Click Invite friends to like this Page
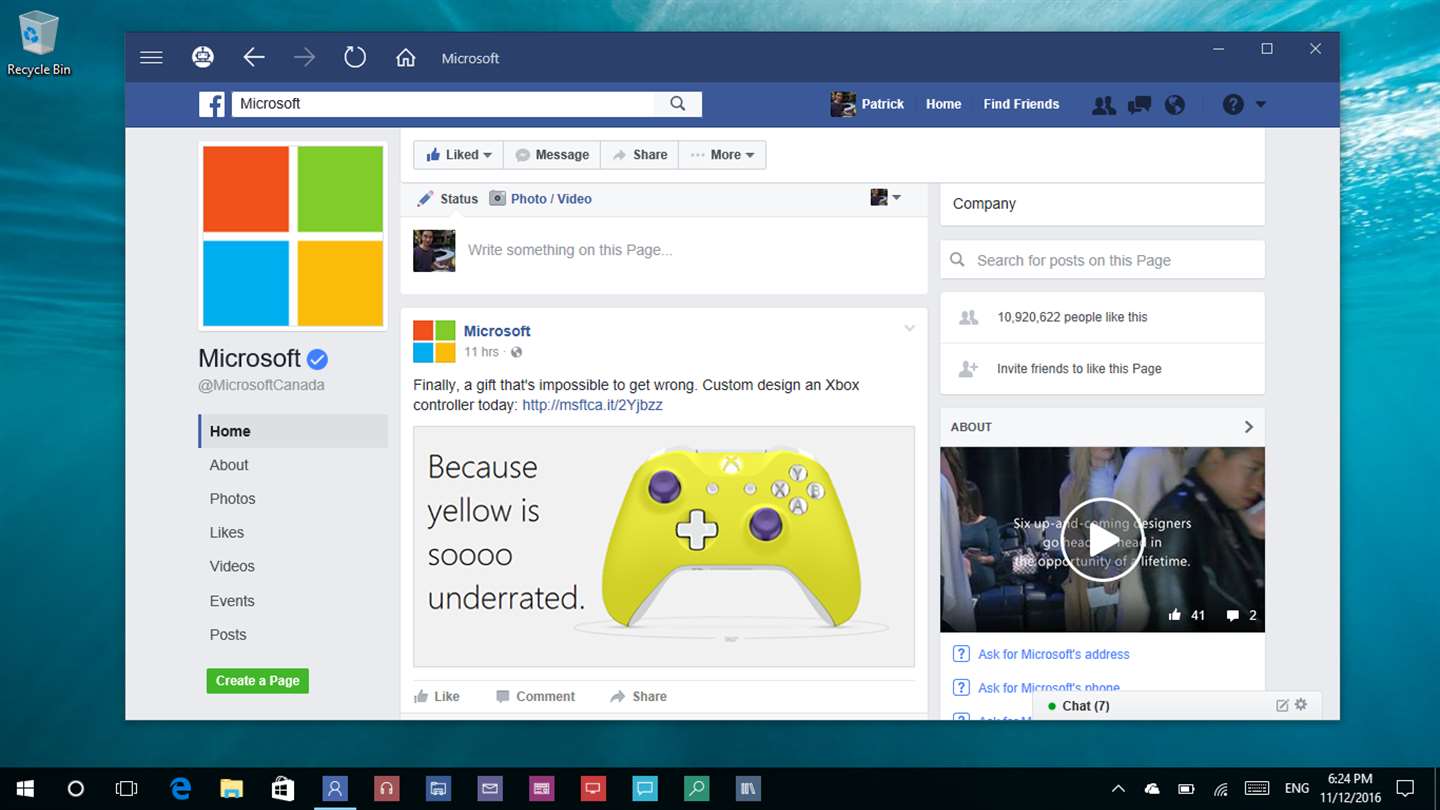The width and height of the screenshot is (1440, 810). (x=1079, y=369)
